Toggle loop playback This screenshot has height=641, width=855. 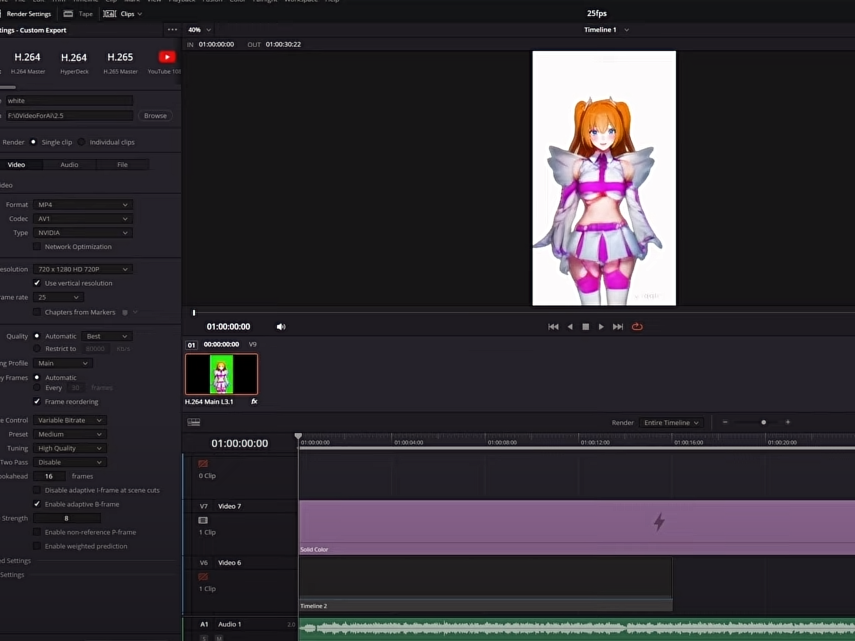pyautogui.click(x=637, y=326)
